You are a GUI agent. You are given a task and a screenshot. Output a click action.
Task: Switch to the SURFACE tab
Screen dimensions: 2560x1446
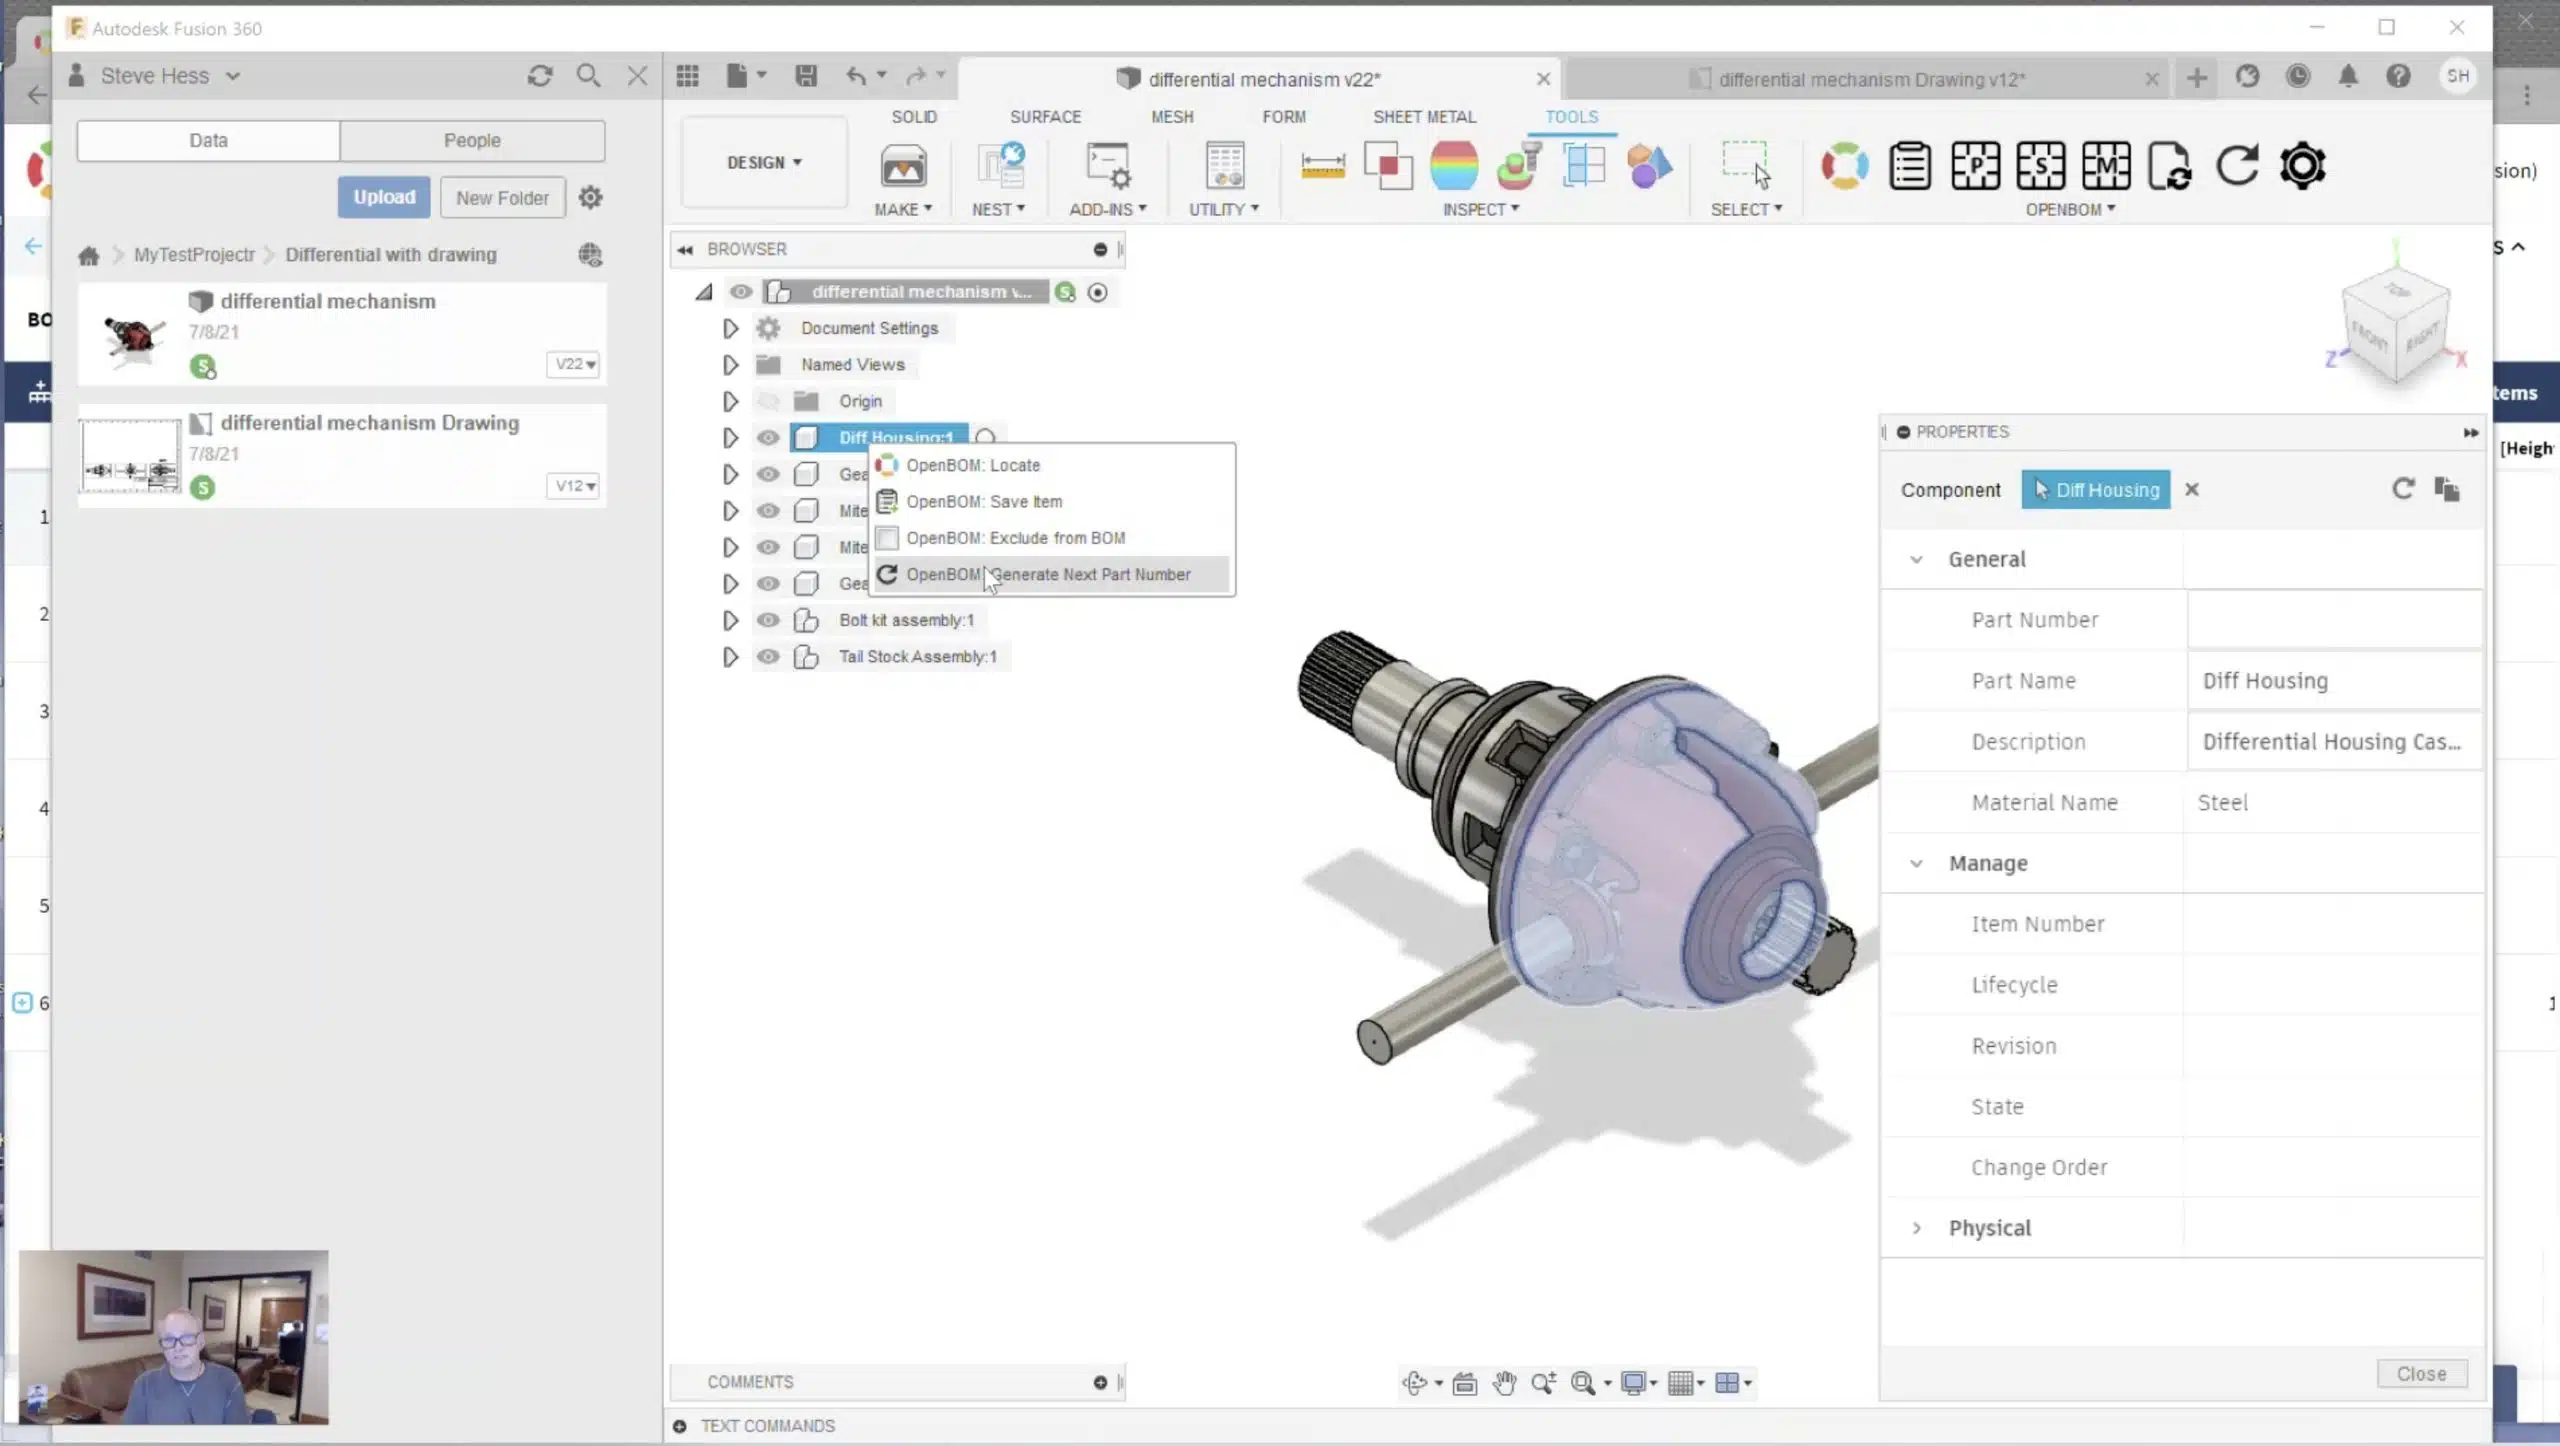pos(1045,117)
